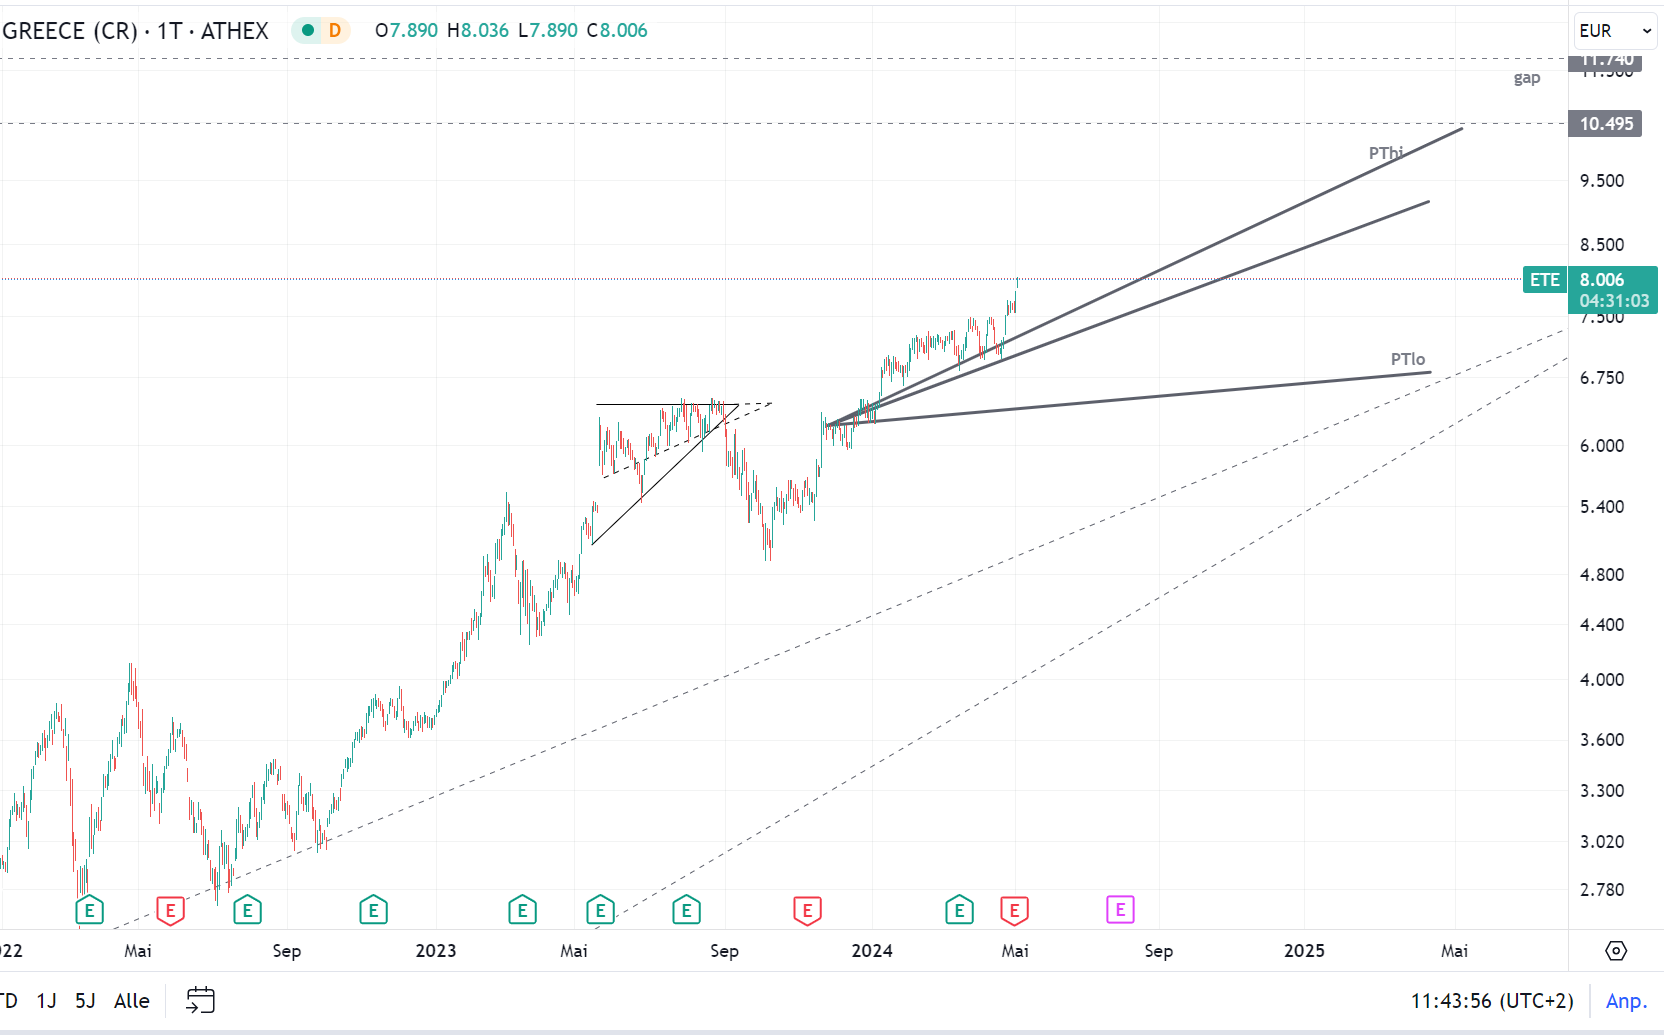
Task: Click the purple earnings marker right of Mai 2024
Action: tap(1120, 910)
